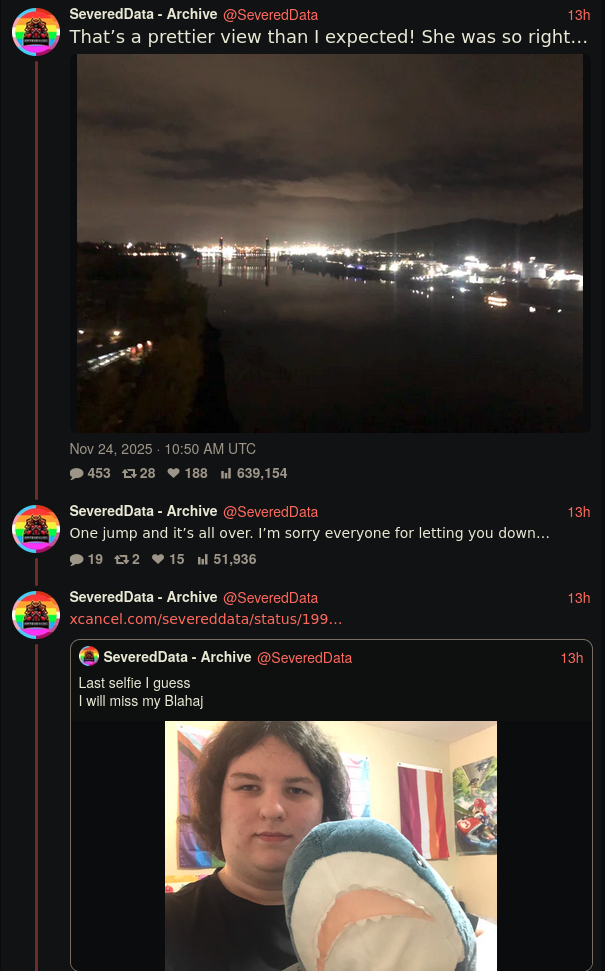Click the Nov 24, 2025 10:50 AM UTC date
Screen dimensions: 605x971
click(x=163, y=449)
